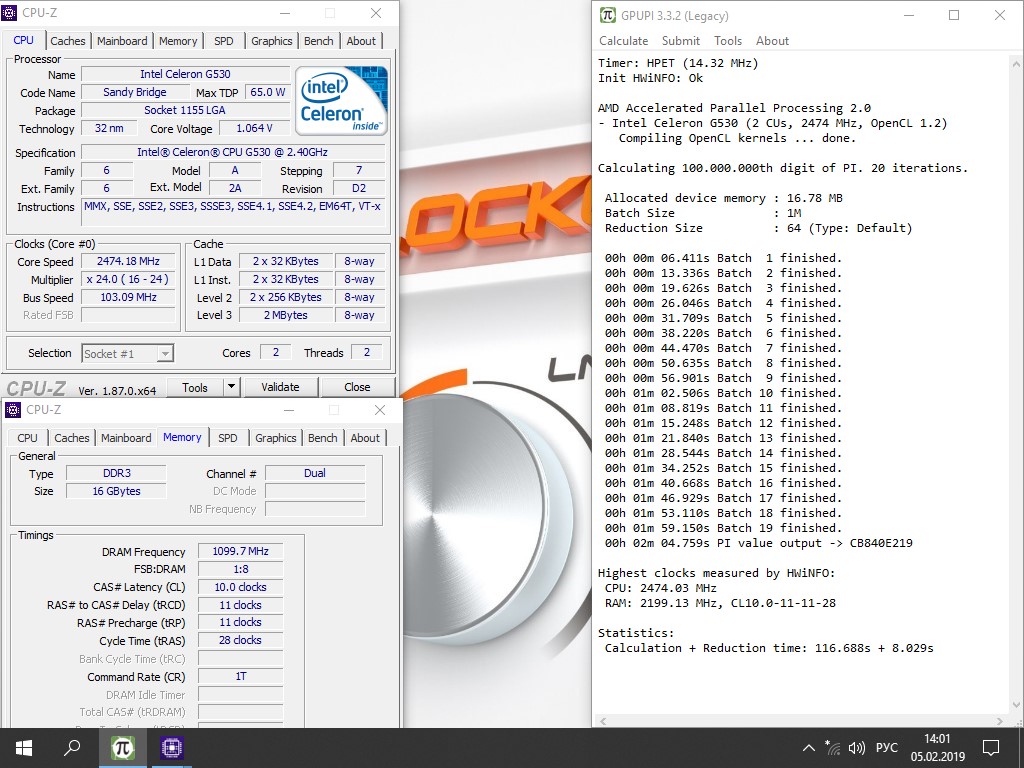Image resolution: width=1024 pixels, height=768 pixels.
Task: Select the CPU tab in the upper CPU-Z window
Action: pos(24,40)
